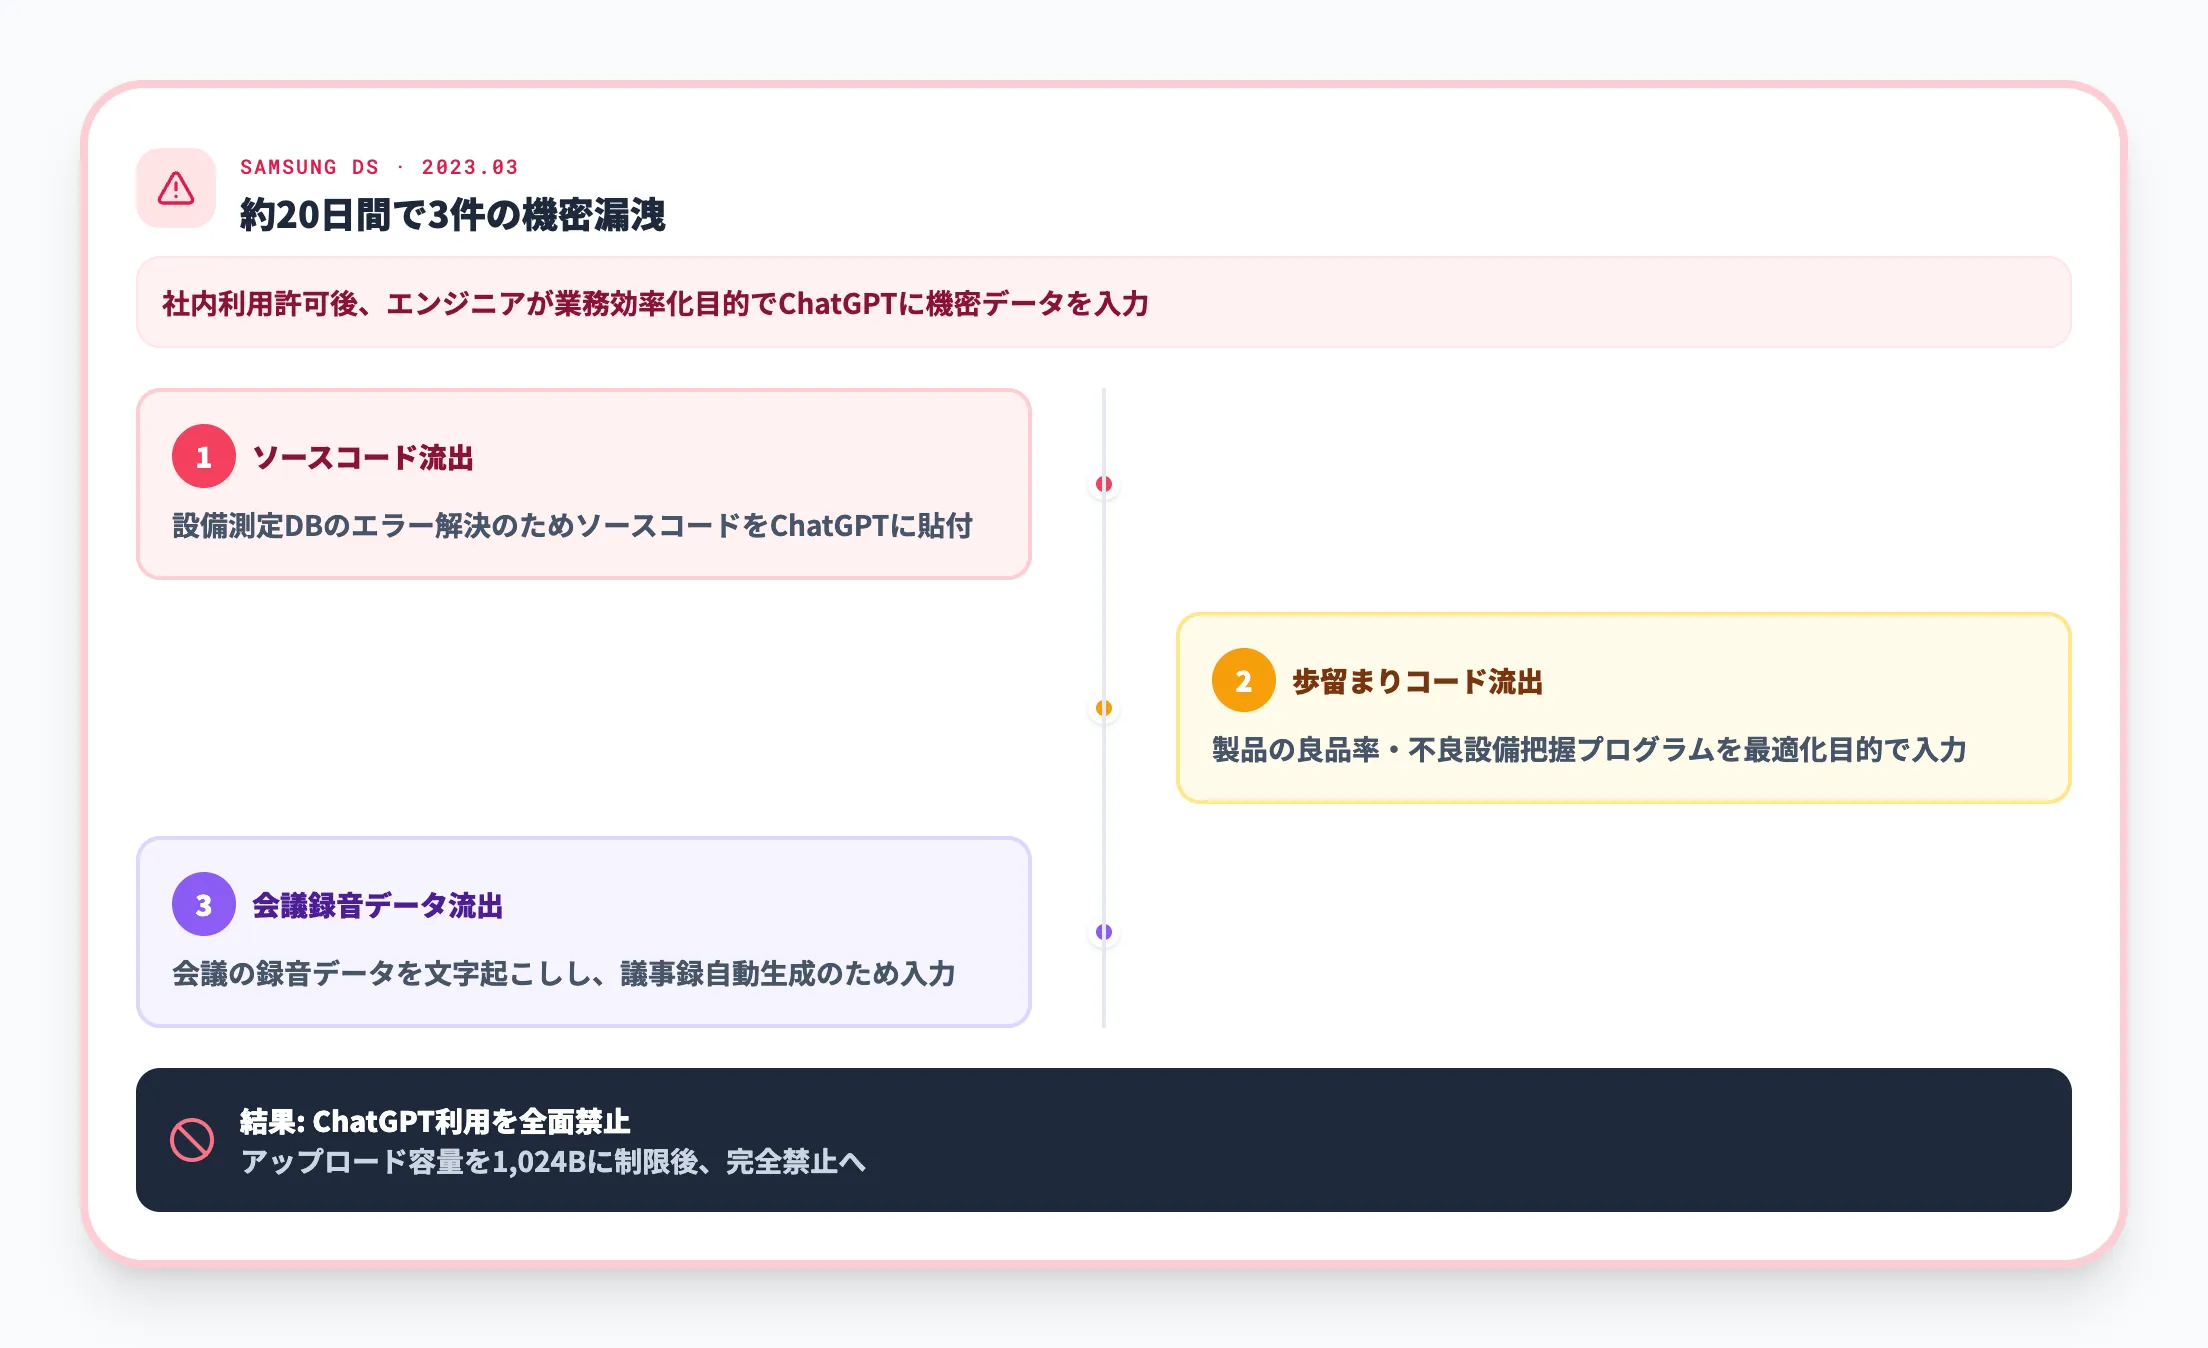The width and height of the screenshot is (2208, 1348).
Task: Select the orange timeline dot
Action: (1104, 708)
